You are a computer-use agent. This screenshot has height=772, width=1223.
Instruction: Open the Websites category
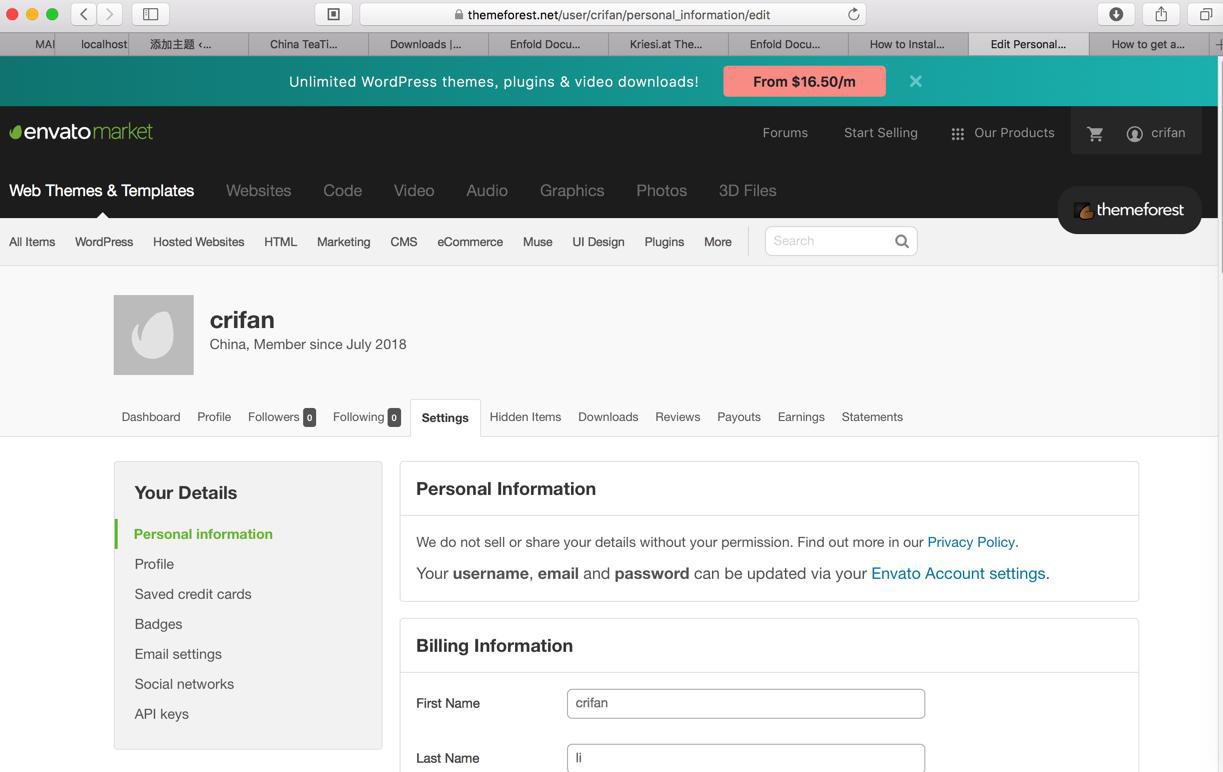coord(258,190)
